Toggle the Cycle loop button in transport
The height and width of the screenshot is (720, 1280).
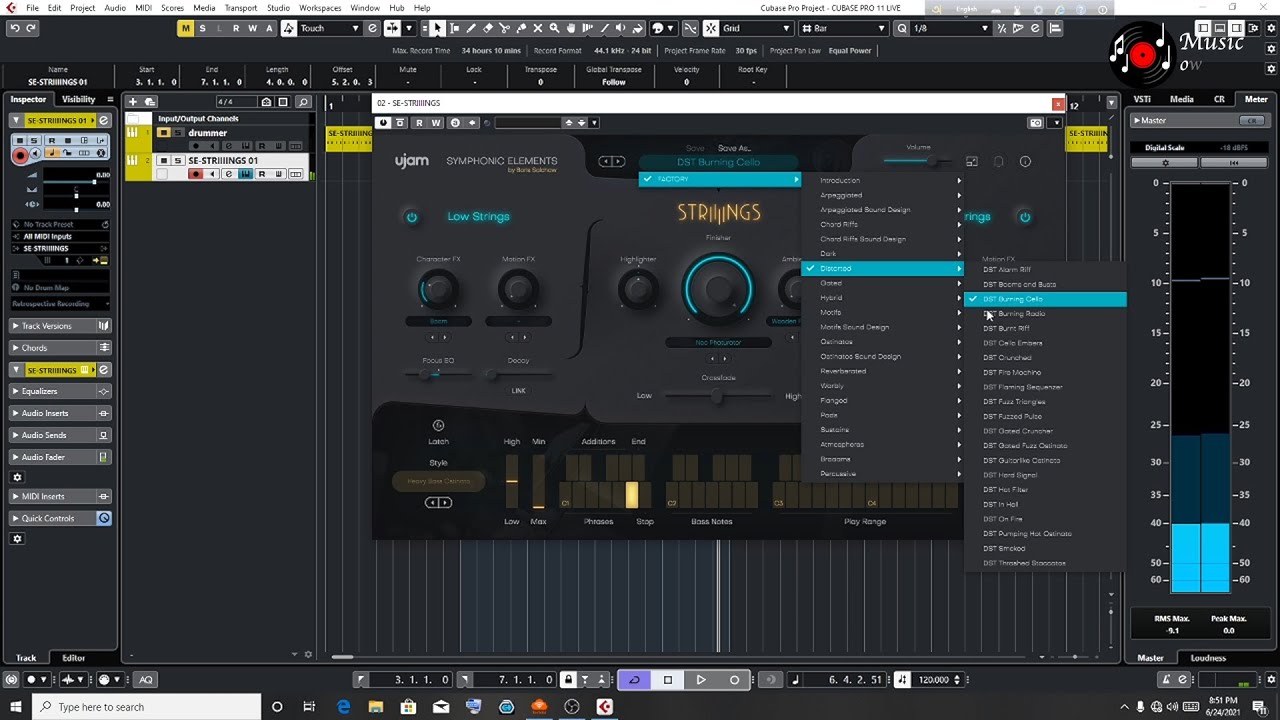click(634, 680)
